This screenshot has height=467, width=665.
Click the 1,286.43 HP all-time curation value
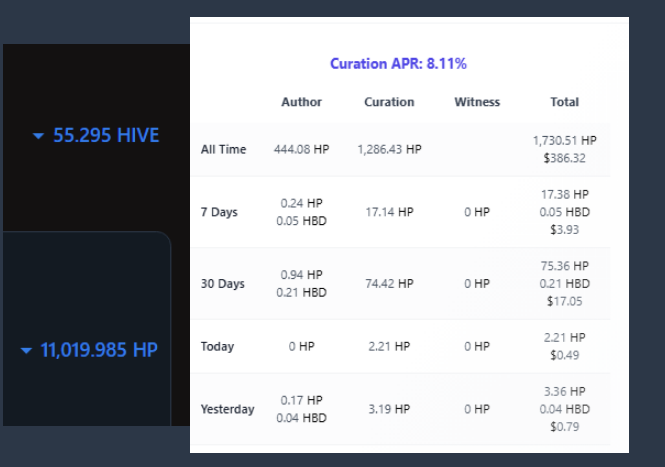[389, 149]
